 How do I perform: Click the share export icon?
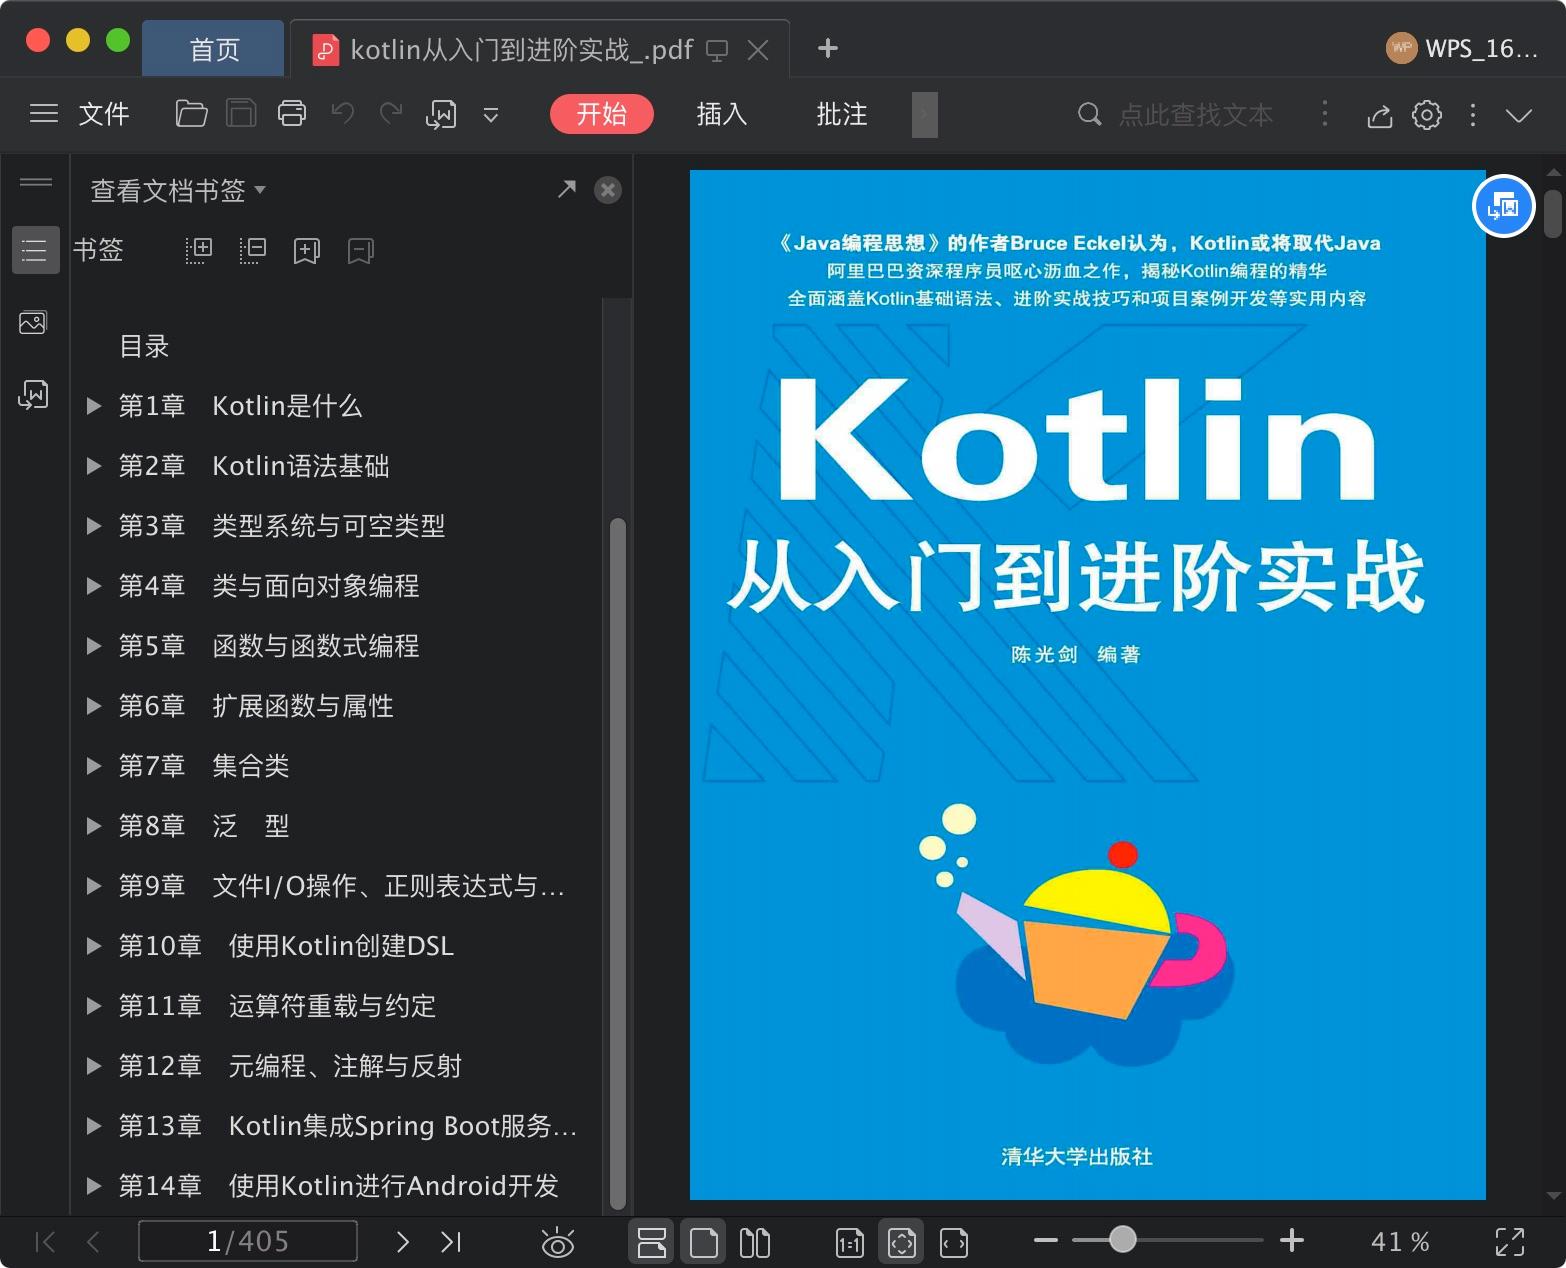[x=1380, y=116]
